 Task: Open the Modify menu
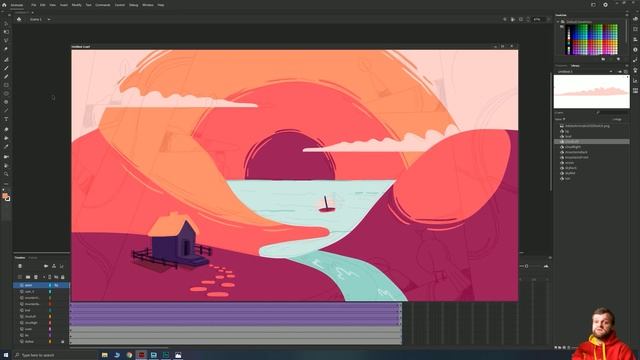click(x=76, y=5)
